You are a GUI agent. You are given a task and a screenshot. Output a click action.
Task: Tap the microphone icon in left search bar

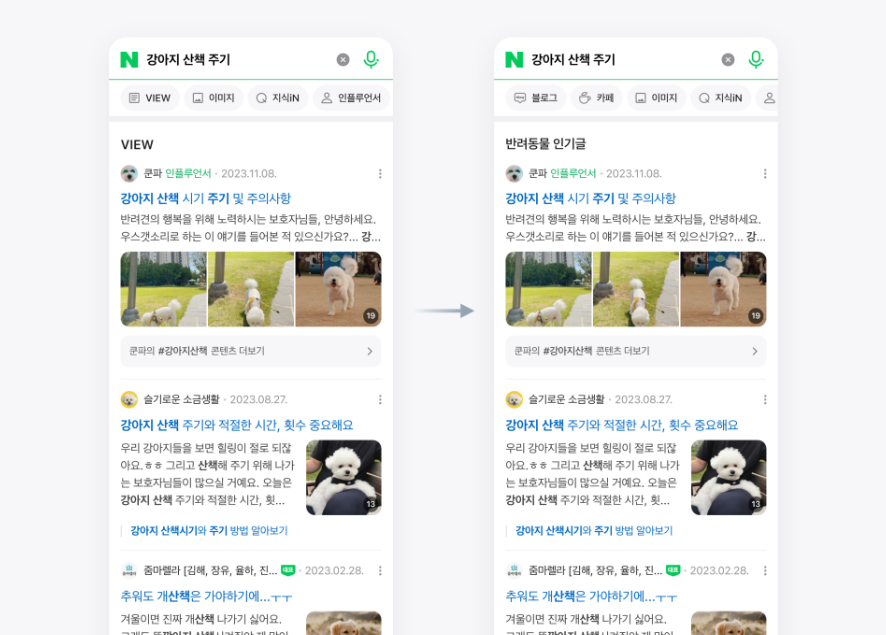pos(371,59)
